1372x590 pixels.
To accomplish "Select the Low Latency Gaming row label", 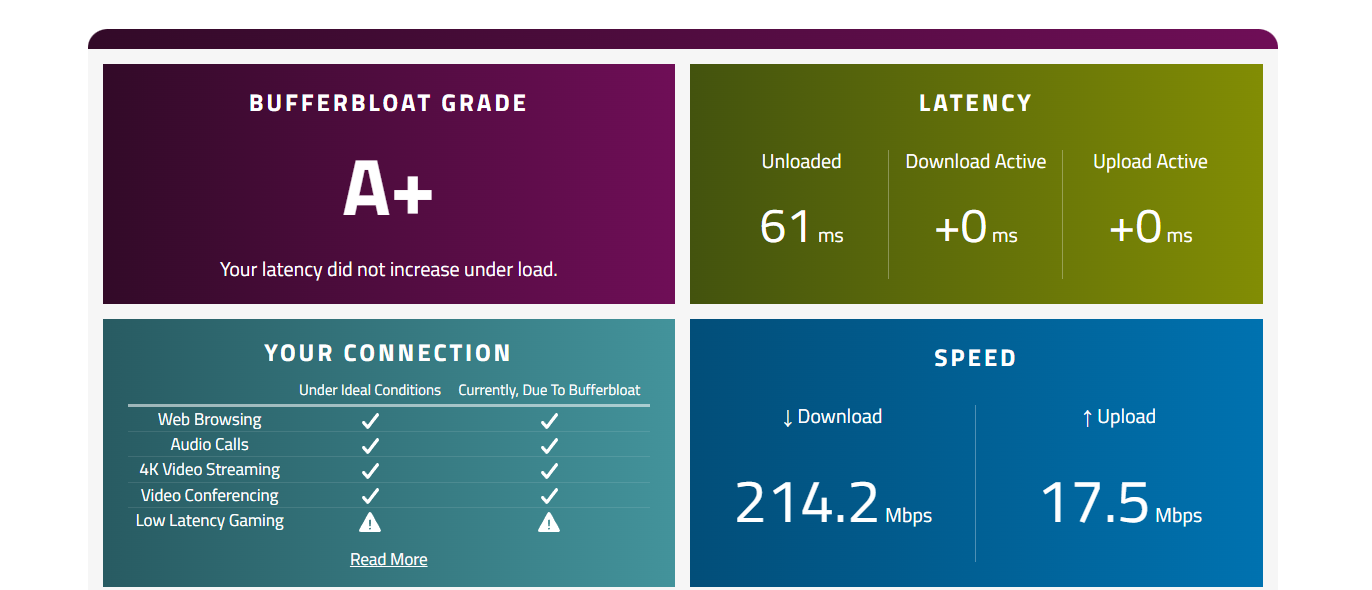I will click(x=210, y=521).
